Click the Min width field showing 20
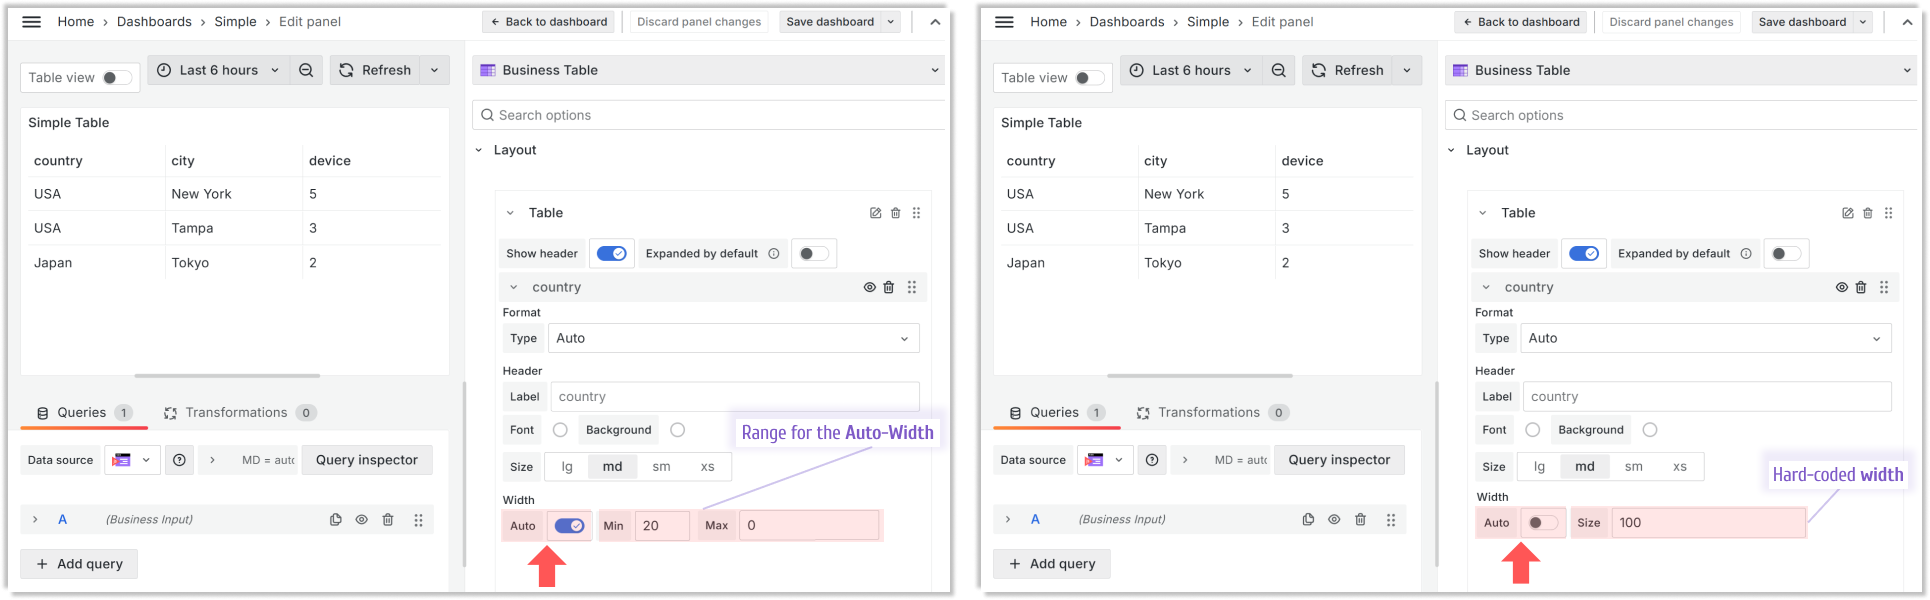Image resolution: width=1930 pixels, height=600 pixels. pyautogui.click(x=660, y=526)
